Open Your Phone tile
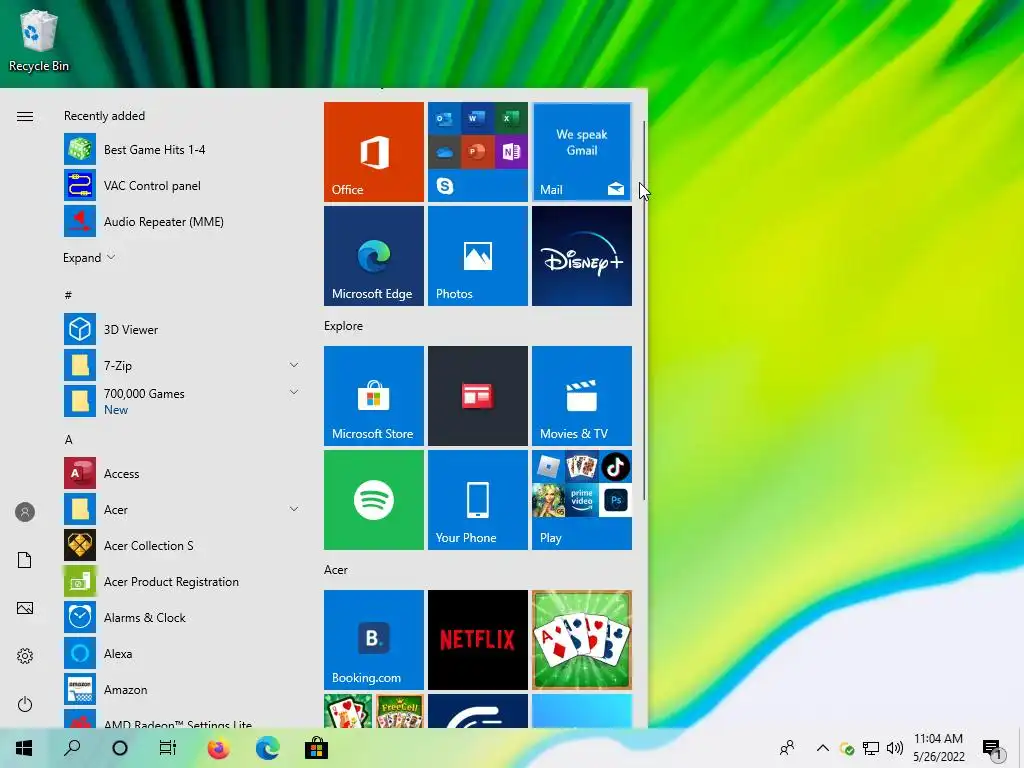The height and width of the screenshot is (768, 1024). (477, 500)
